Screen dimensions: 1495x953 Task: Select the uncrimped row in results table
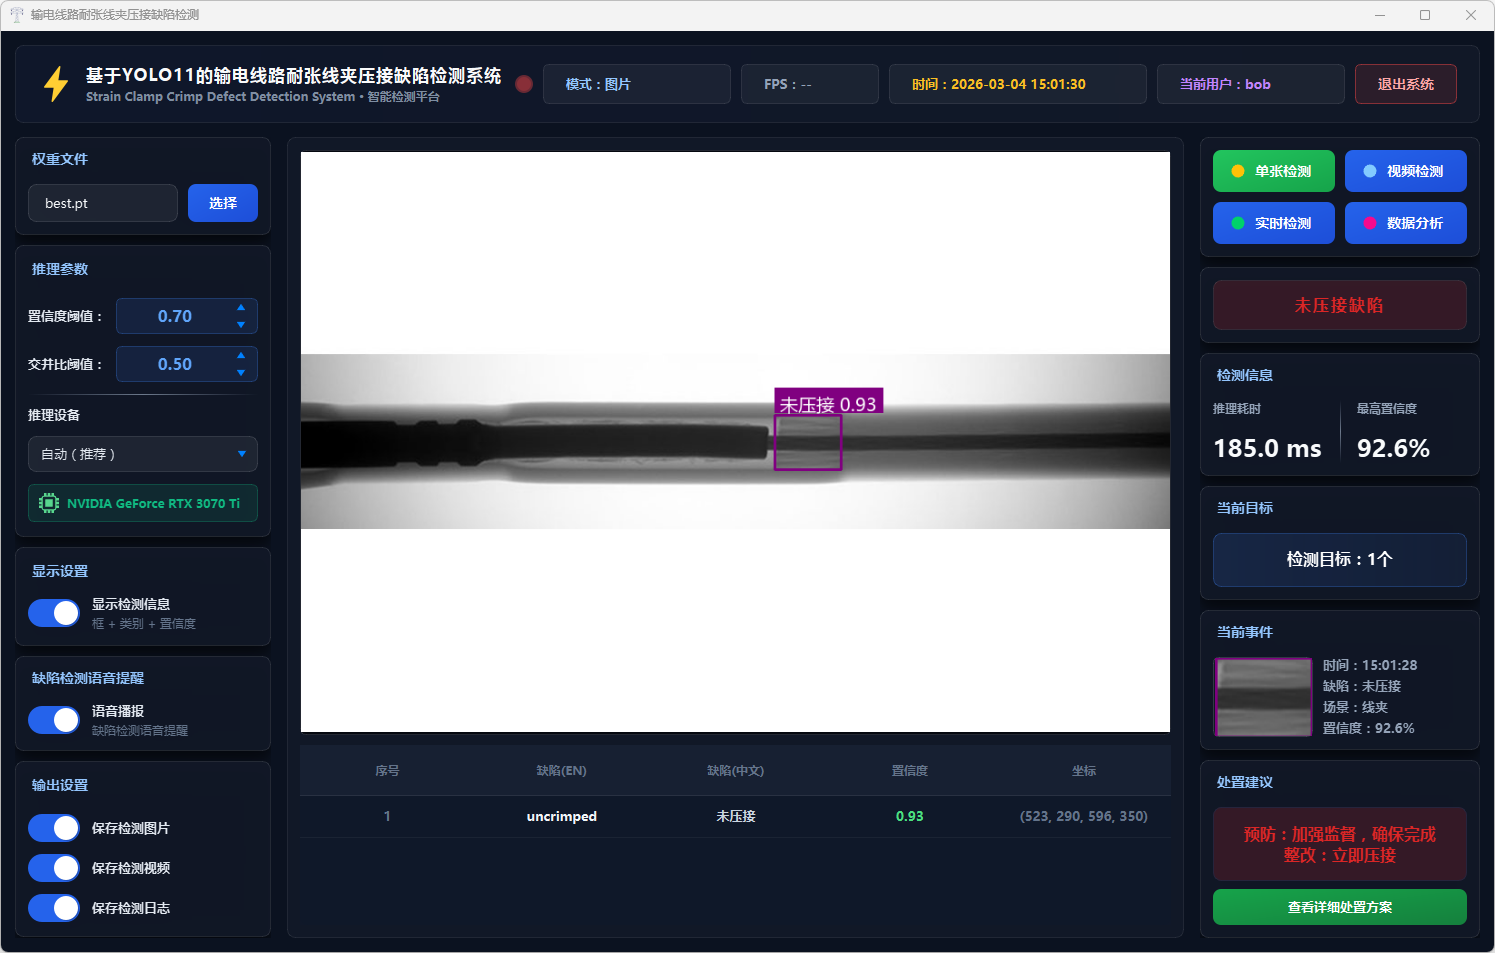[x=735, y=816]
